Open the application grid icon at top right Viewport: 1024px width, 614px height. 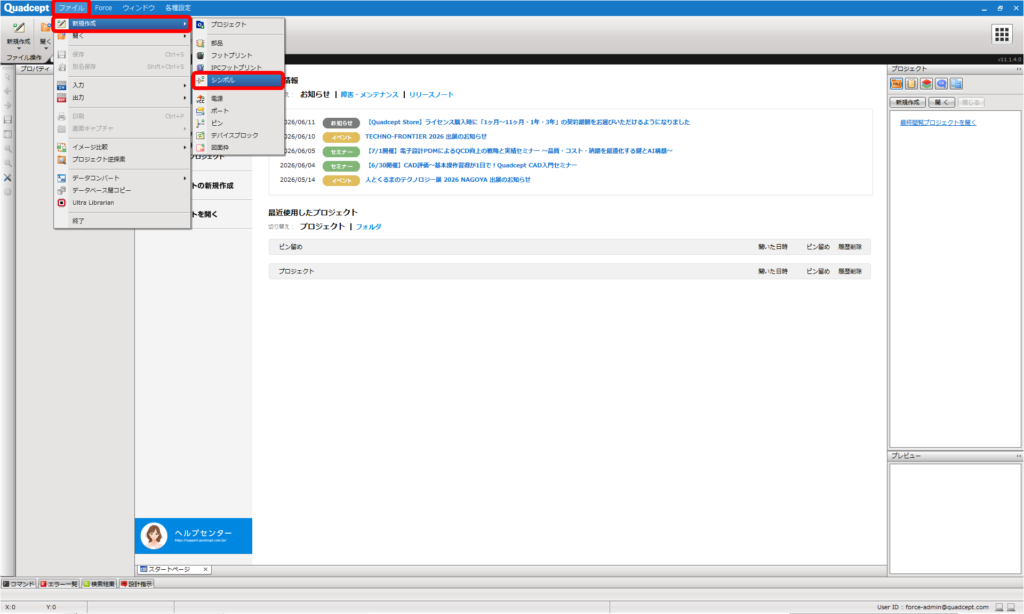click(1002, 34)
